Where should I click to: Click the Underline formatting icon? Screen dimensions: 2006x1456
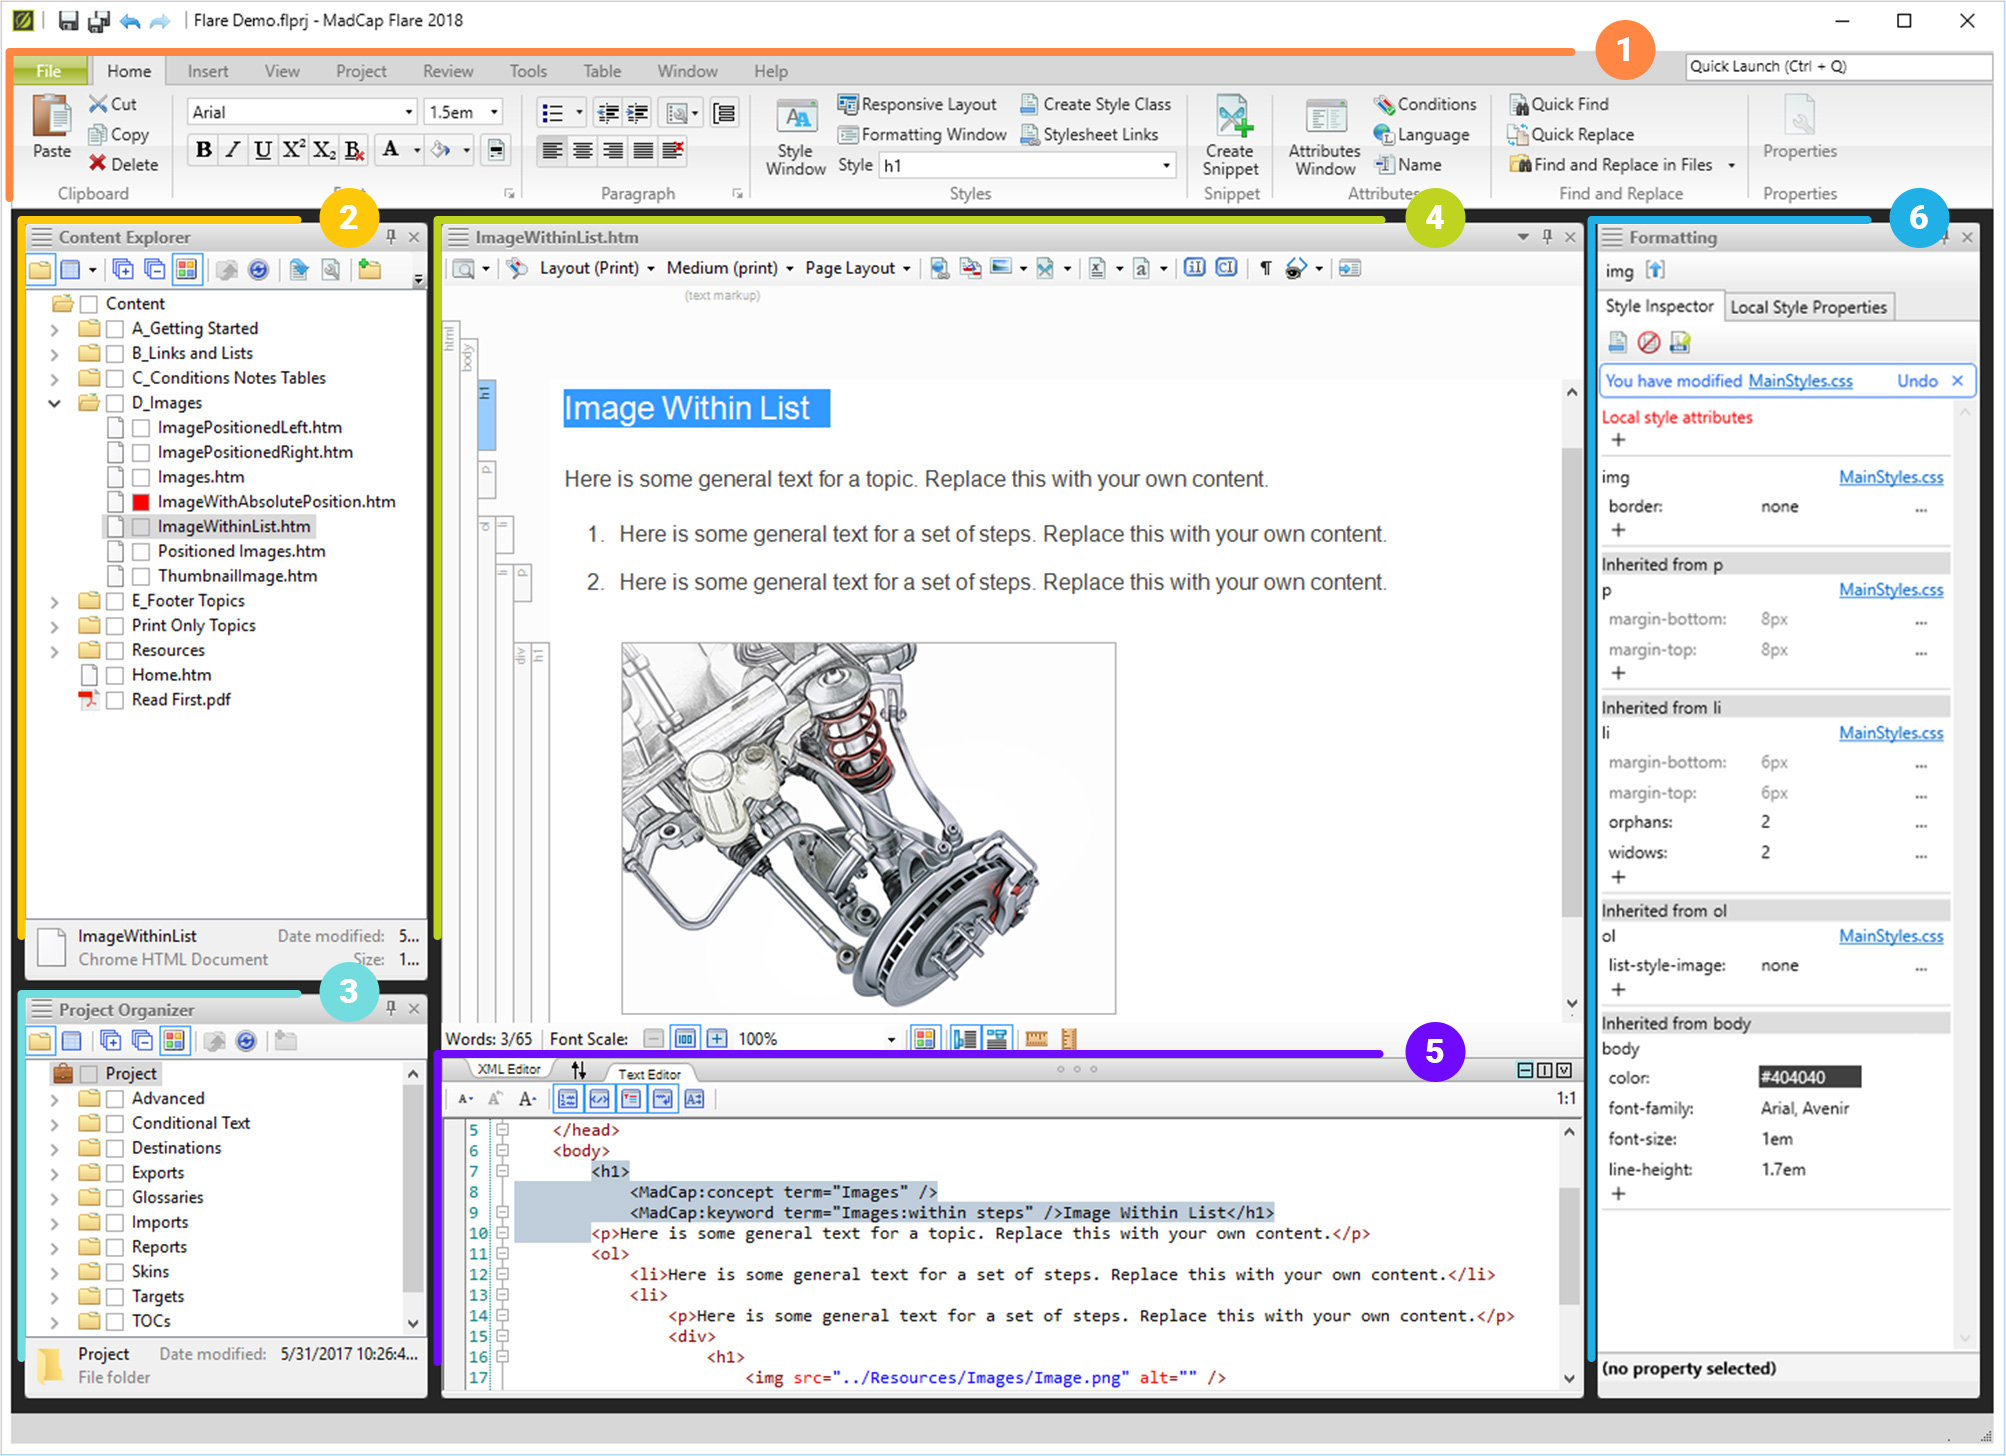click(x=262, y=150)
